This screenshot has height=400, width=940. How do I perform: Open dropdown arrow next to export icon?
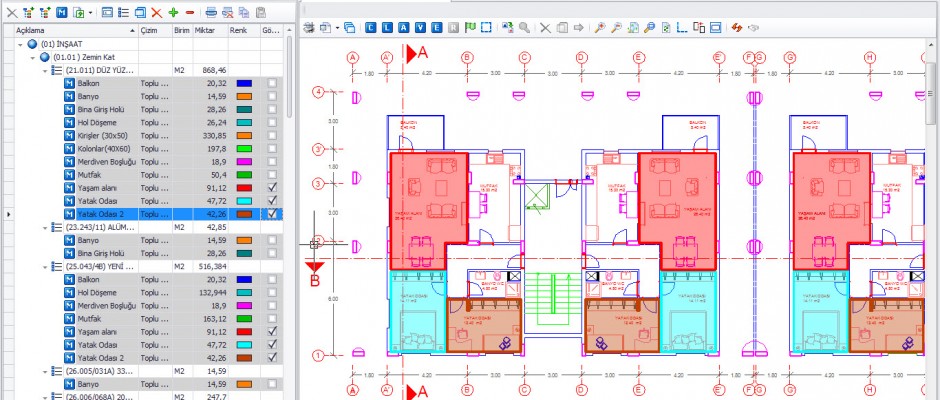coord(91,13)
